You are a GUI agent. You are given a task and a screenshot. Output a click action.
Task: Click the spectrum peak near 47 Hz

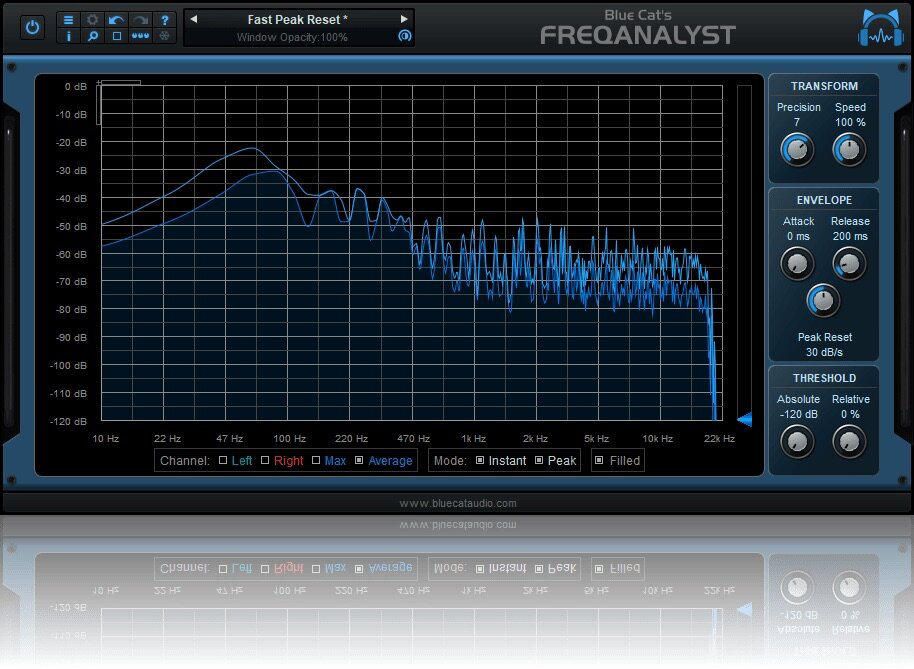pyautogui.click(x=252, y=149)
